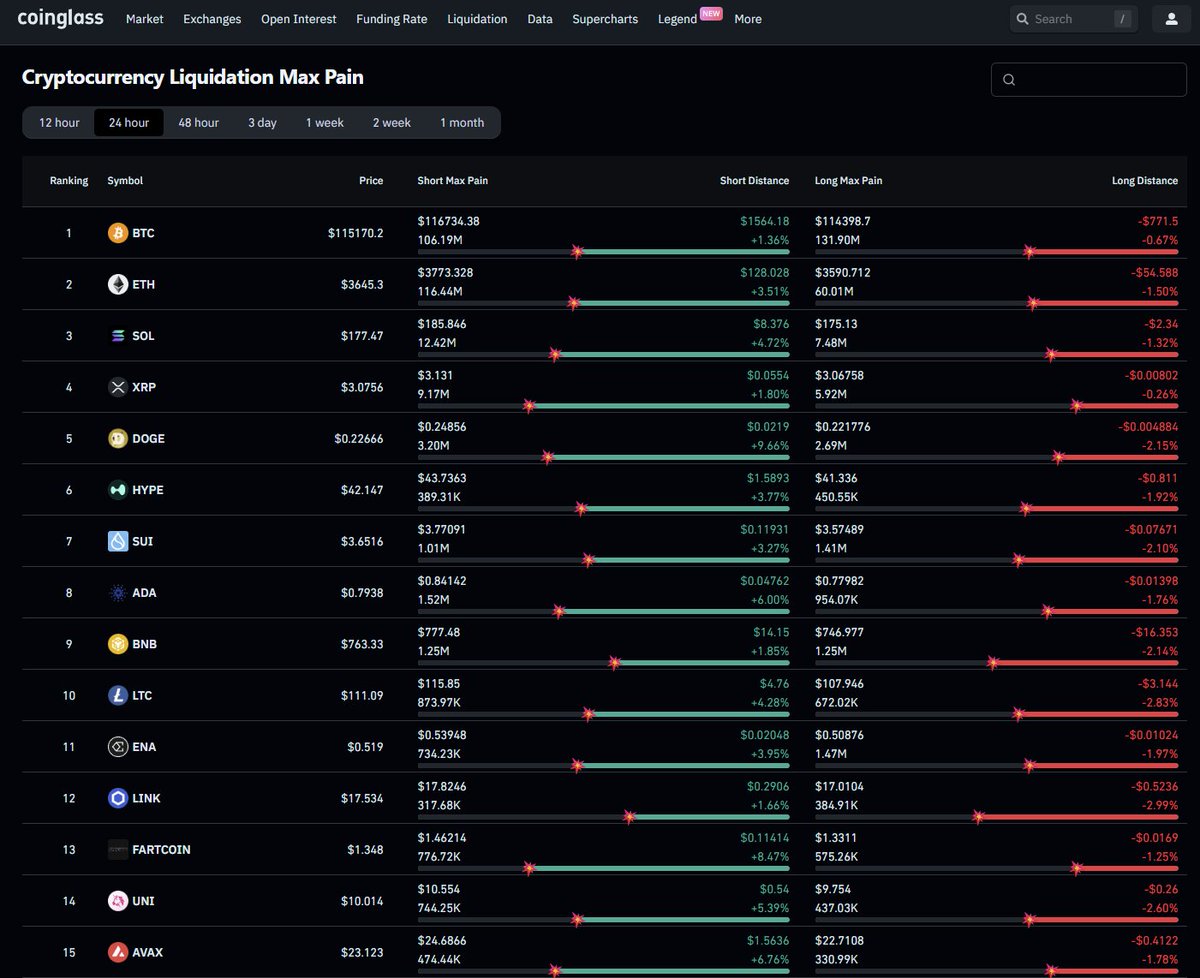Click the BTC short max pain marker
Viewport: 1200px width, 978px height.
pos(576,252)
